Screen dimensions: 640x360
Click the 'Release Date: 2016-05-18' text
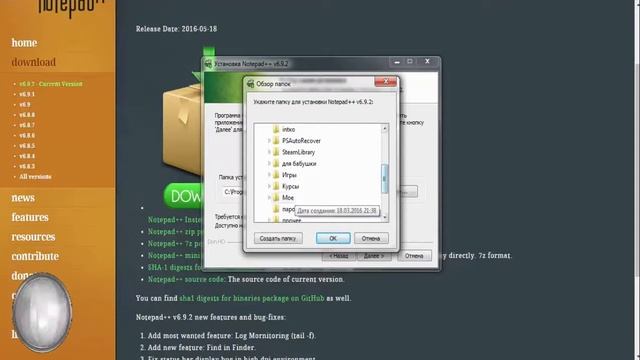click(176, 29)
